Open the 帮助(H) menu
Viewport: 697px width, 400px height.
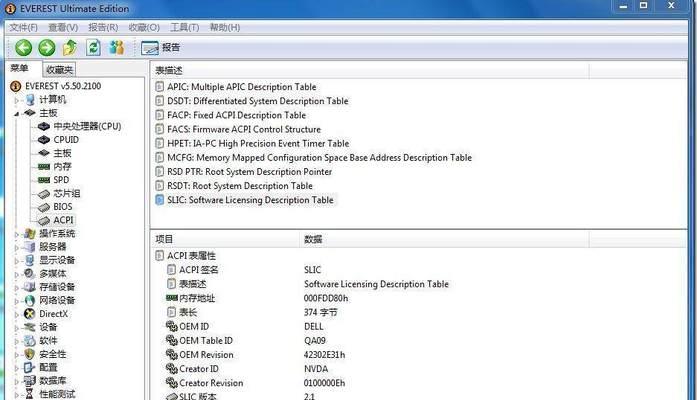[x=225, y=28]
